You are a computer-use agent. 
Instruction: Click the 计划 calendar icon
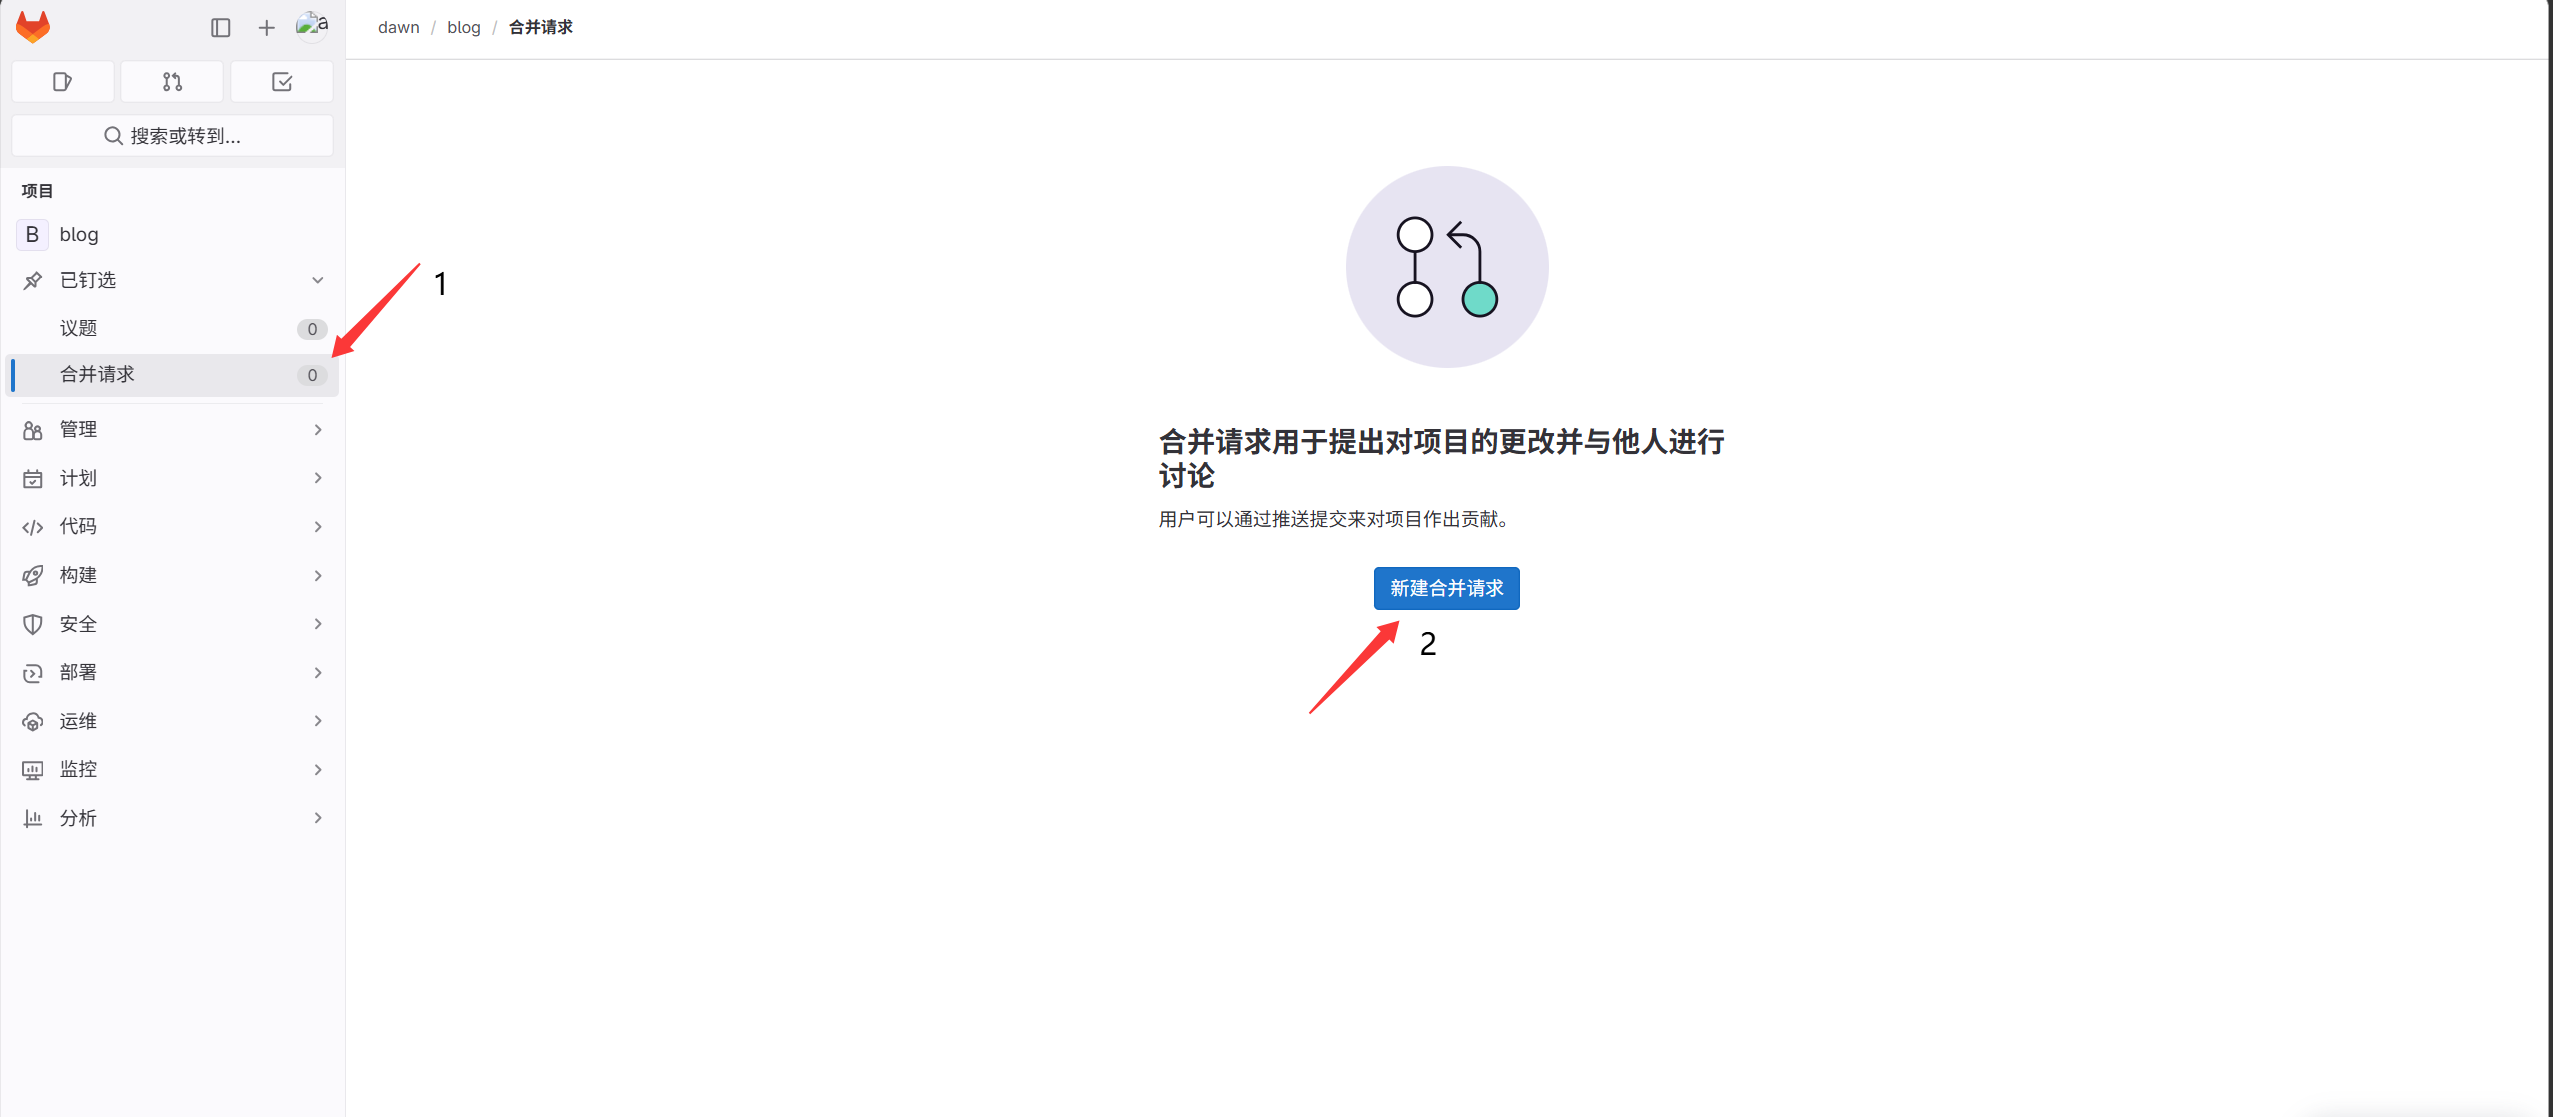33,479
